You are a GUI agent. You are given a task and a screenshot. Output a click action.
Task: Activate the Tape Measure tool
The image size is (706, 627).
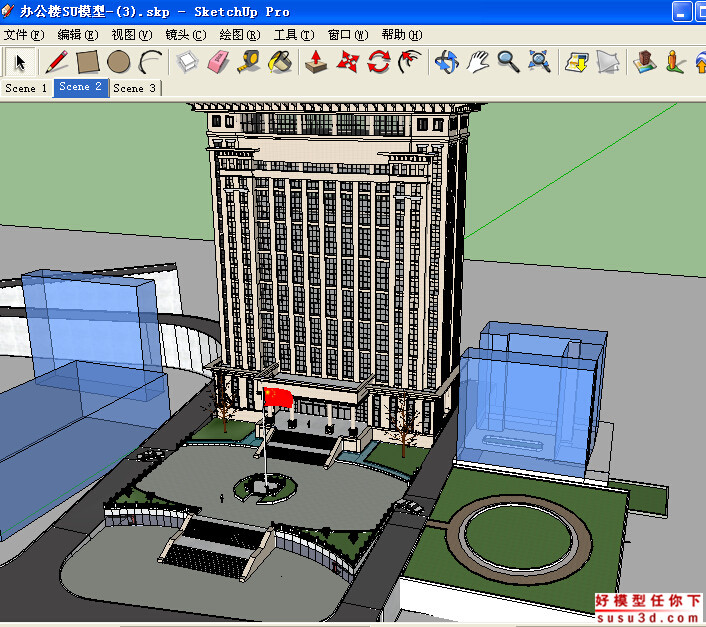249,62
